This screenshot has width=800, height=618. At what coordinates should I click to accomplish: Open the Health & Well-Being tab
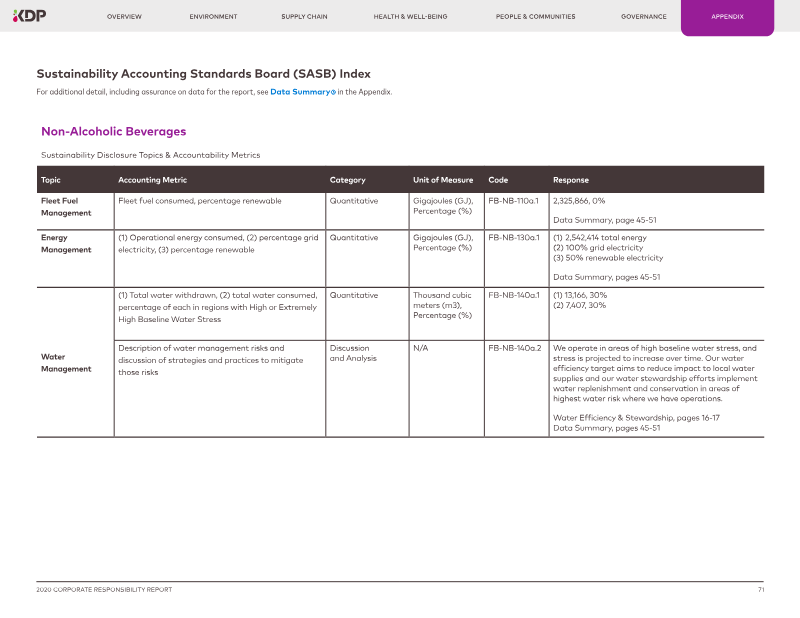(x=408, y=17)
